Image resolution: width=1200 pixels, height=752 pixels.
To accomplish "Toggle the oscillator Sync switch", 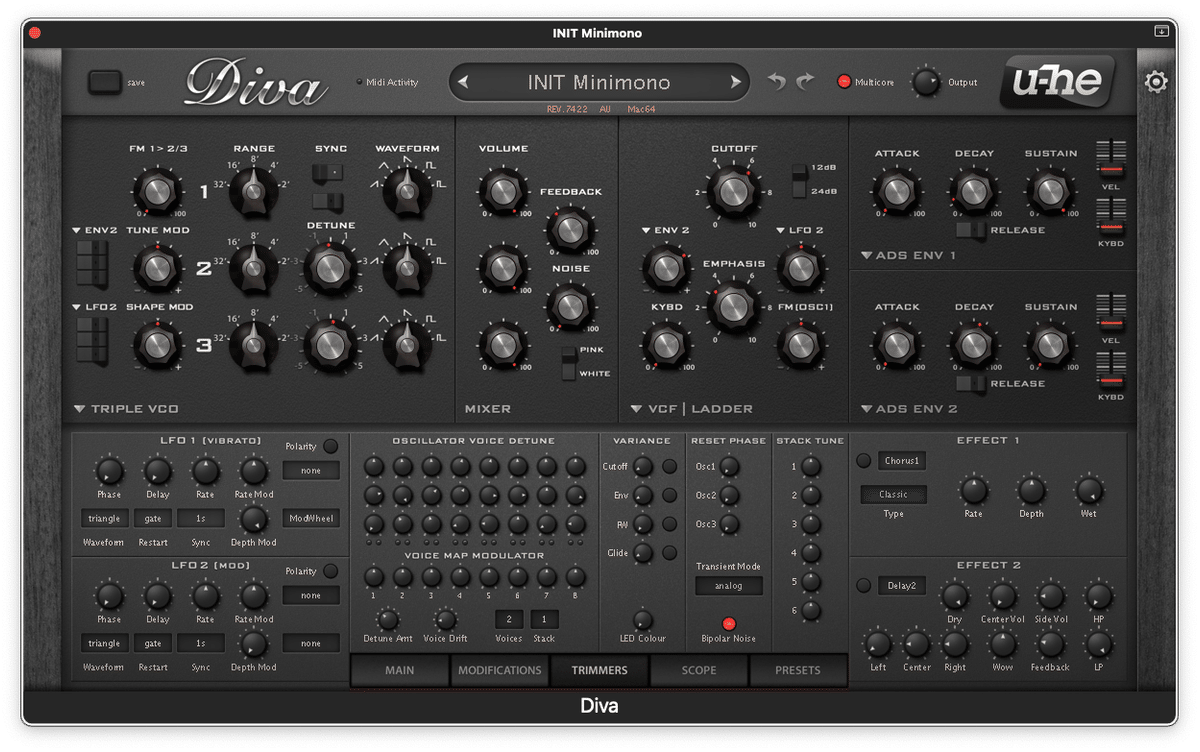I will click(x=327, y=173).
